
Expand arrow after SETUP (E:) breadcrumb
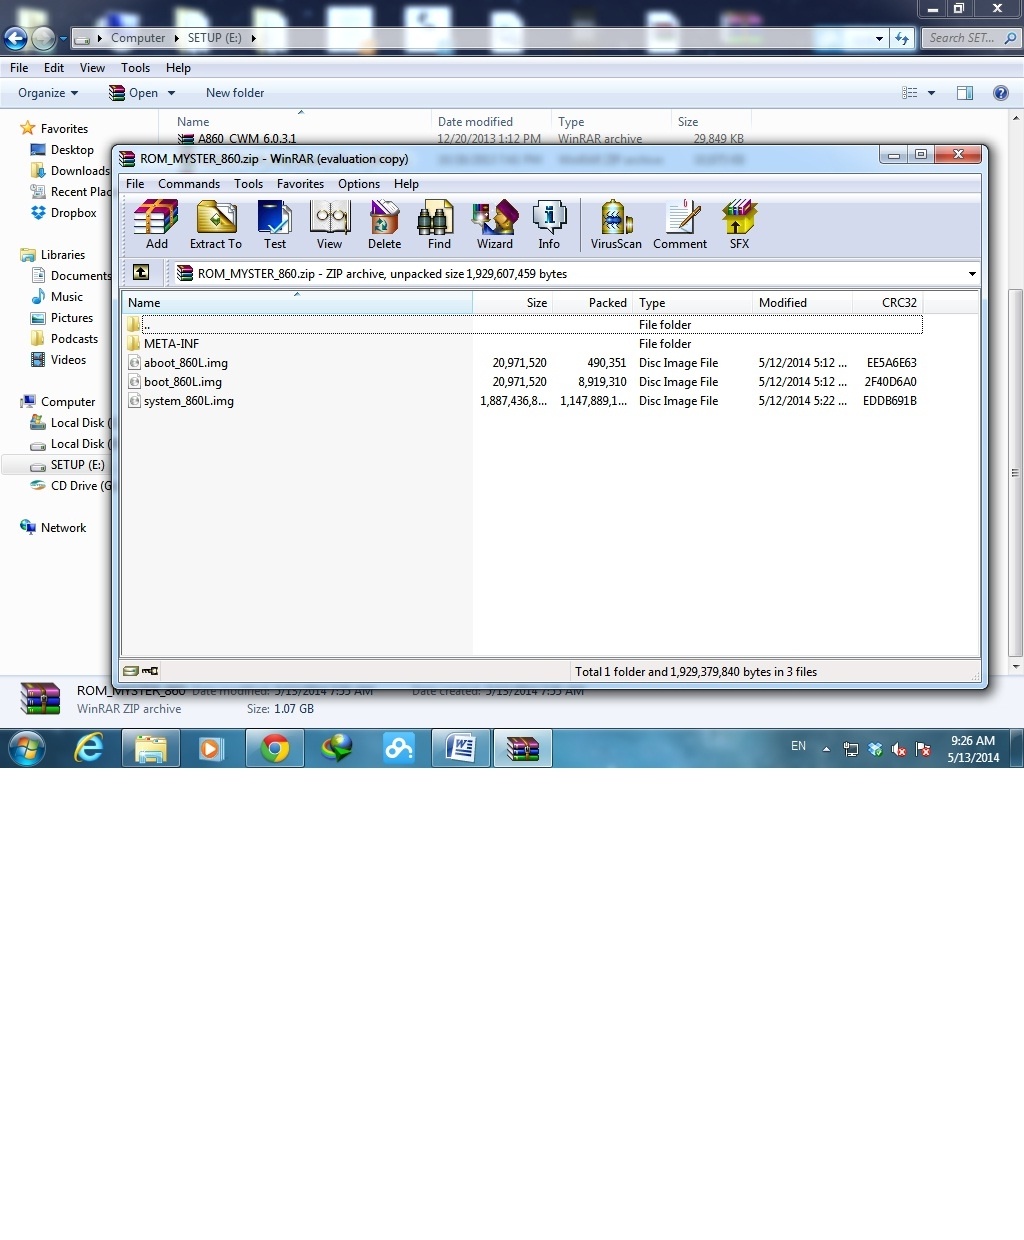pos(254,38)
